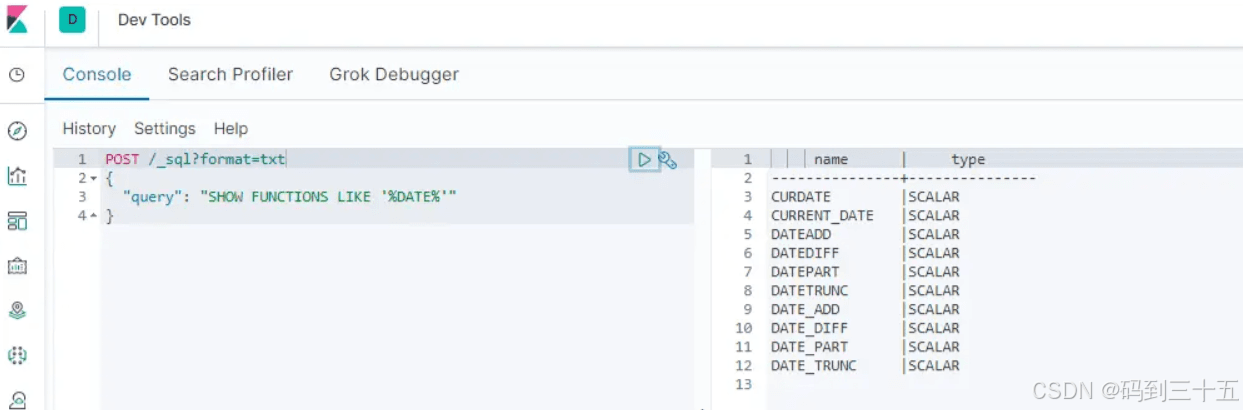1243x410 pixels.
Task: Open Dashboard icon in sidebar
Action: [17, 221]
